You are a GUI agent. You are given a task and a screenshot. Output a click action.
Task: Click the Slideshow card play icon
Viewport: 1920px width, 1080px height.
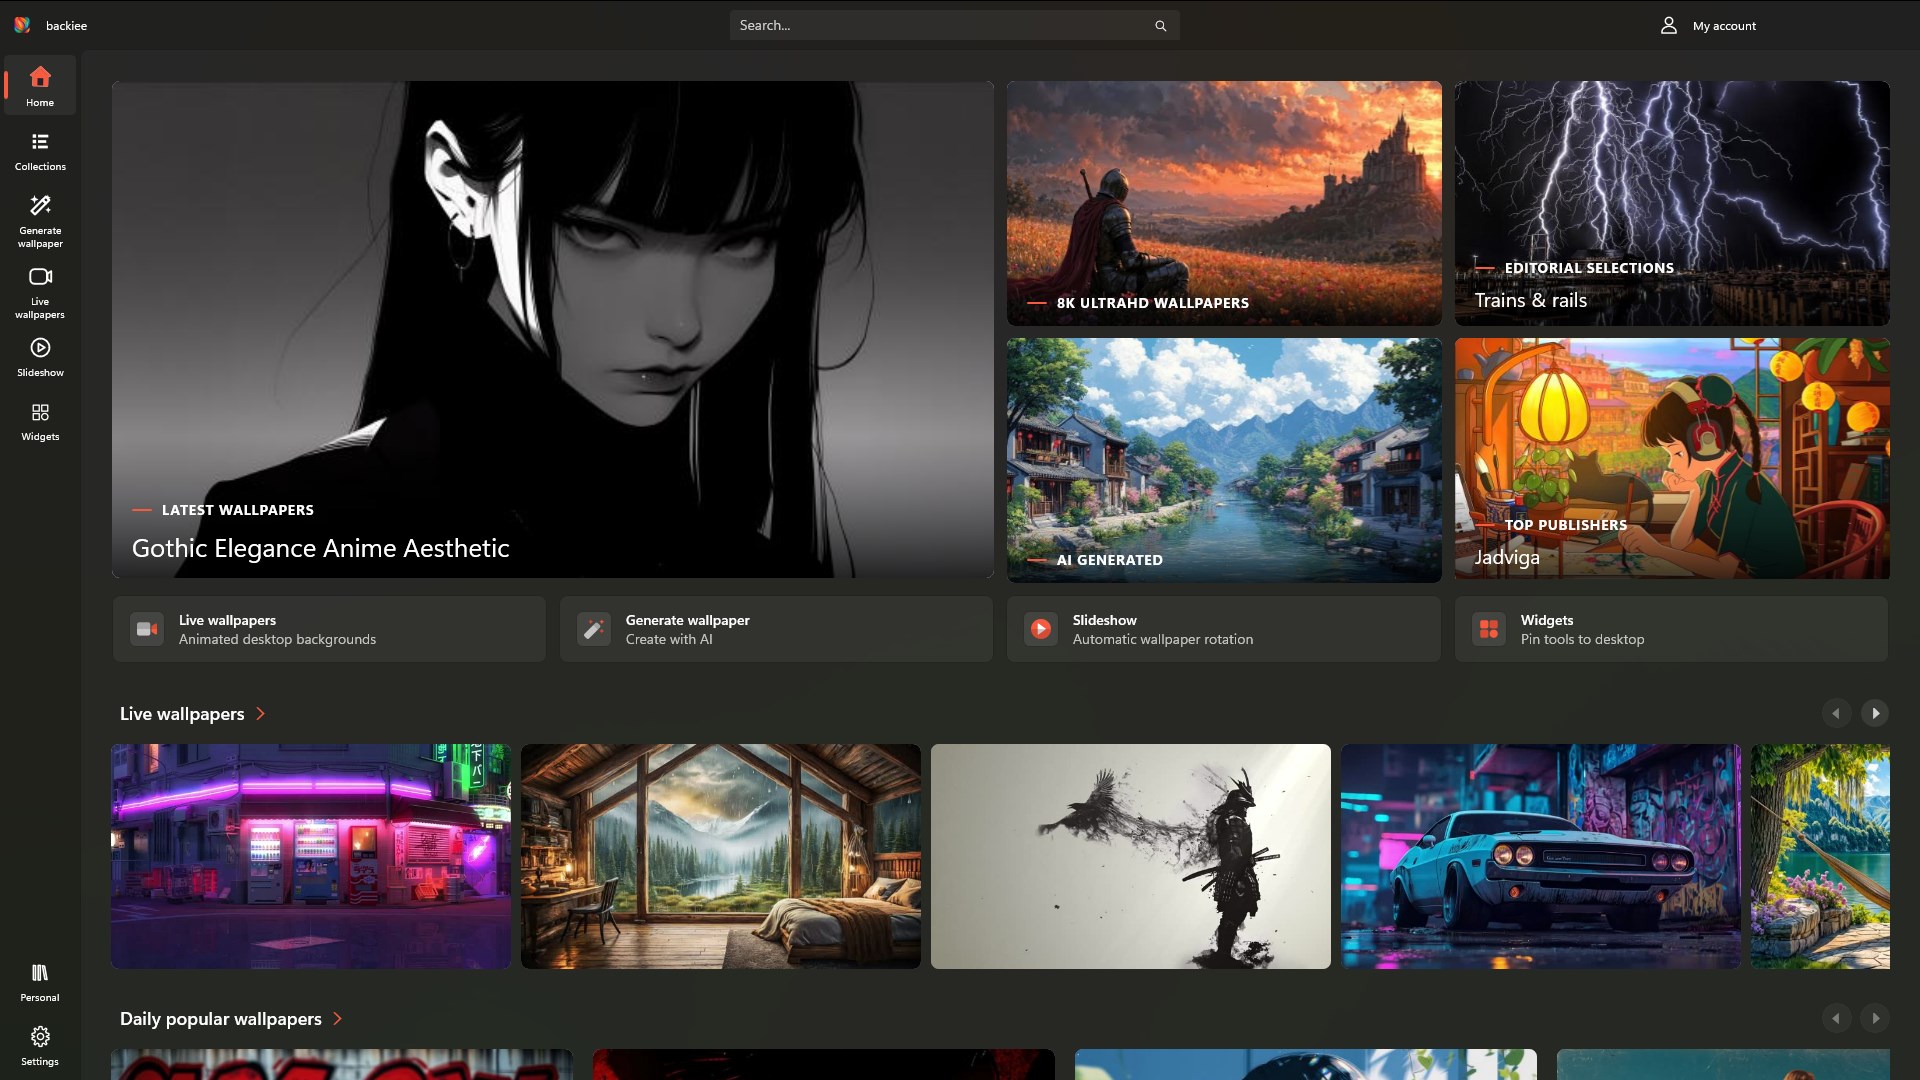click(1041, 629)
